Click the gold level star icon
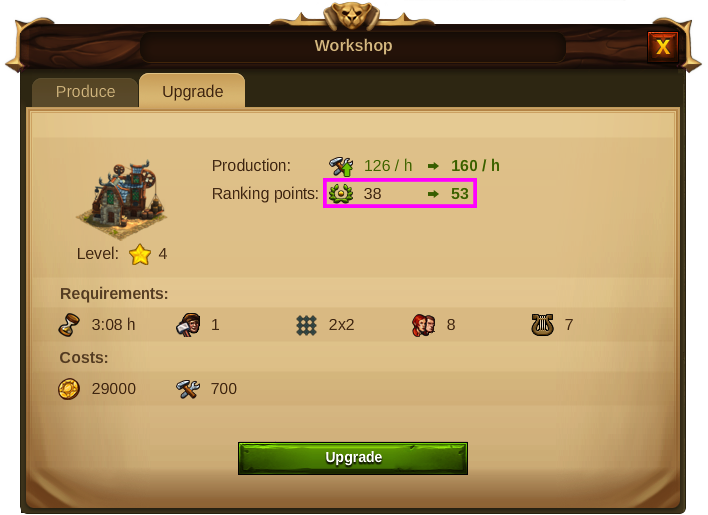Viewport: 708px width, 515px height. (x=140, y=254)
